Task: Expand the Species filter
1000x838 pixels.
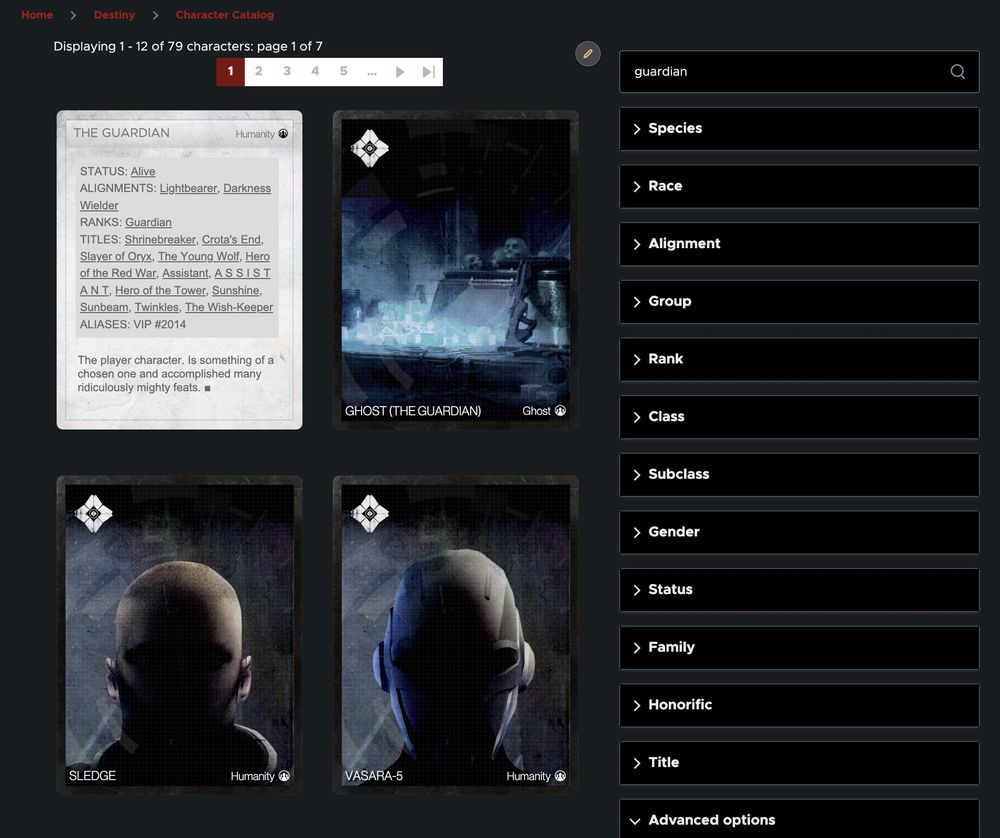Action: pyautogui.click(x=799, y=129)
